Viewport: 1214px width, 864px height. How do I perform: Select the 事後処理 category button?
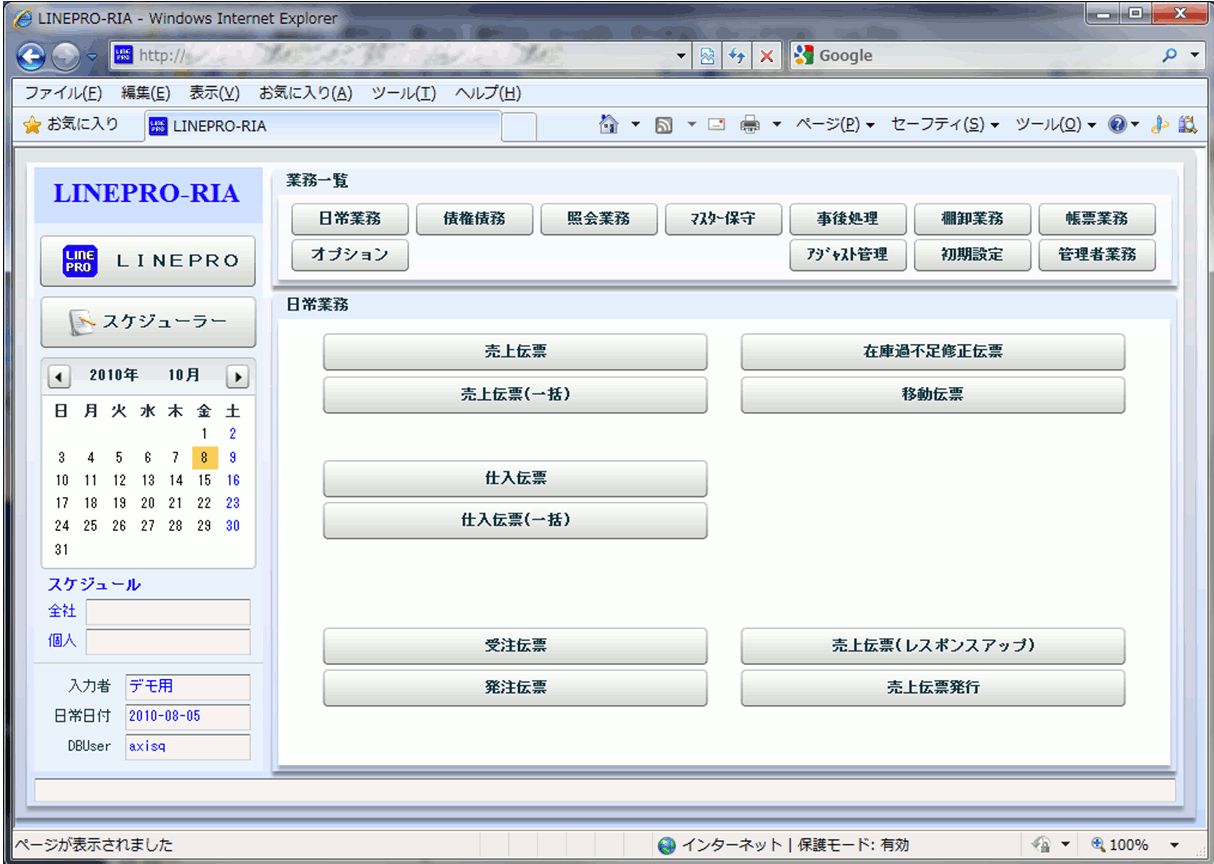point(848,219)
